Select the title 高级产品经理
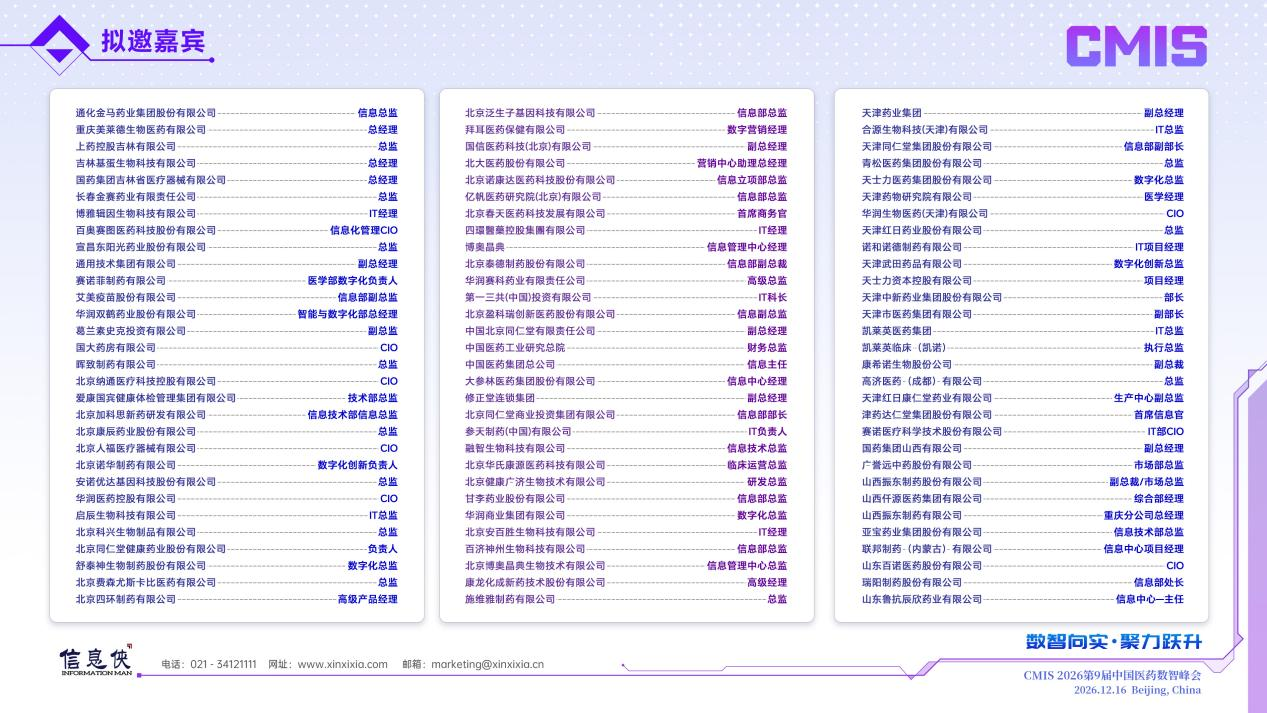 [367, 600]
